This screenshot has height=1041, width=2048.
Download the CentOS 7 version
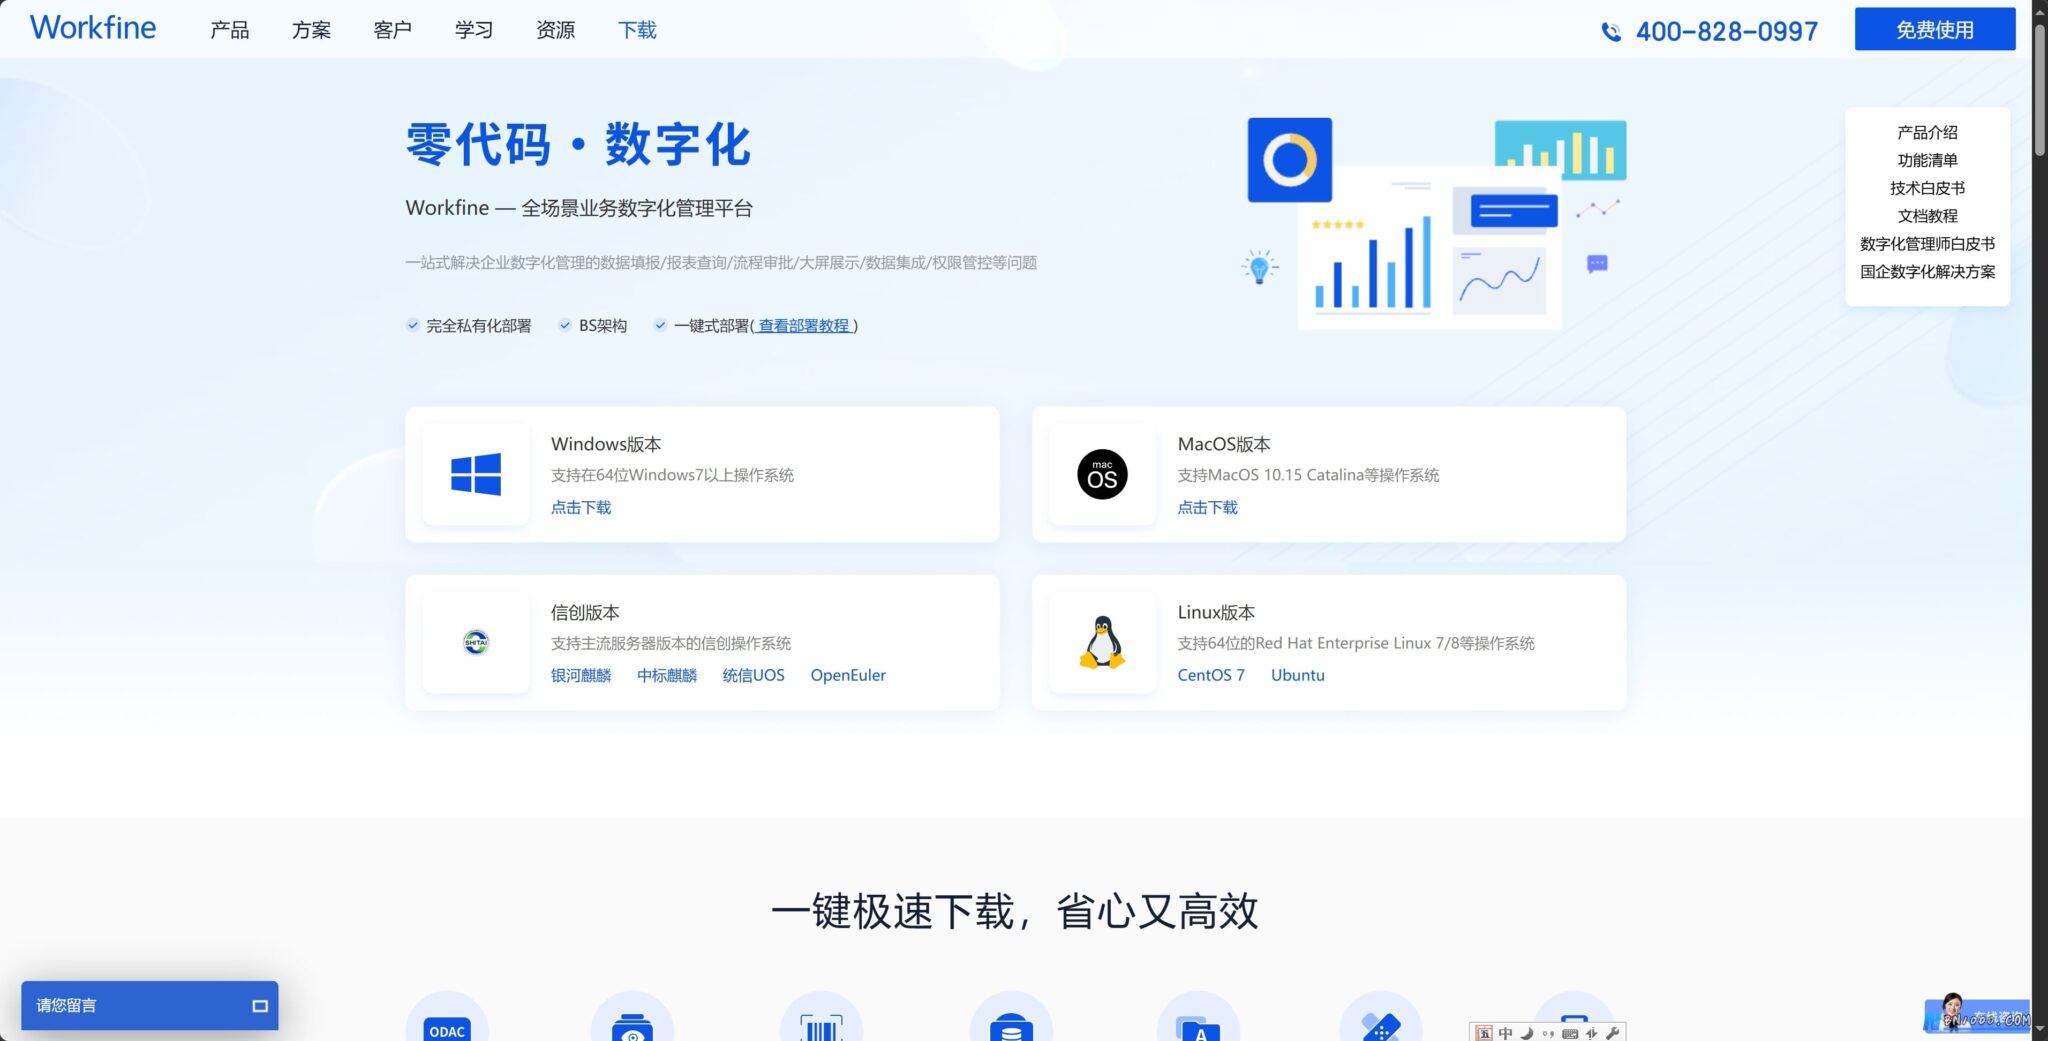click(x=1211, y=675)
